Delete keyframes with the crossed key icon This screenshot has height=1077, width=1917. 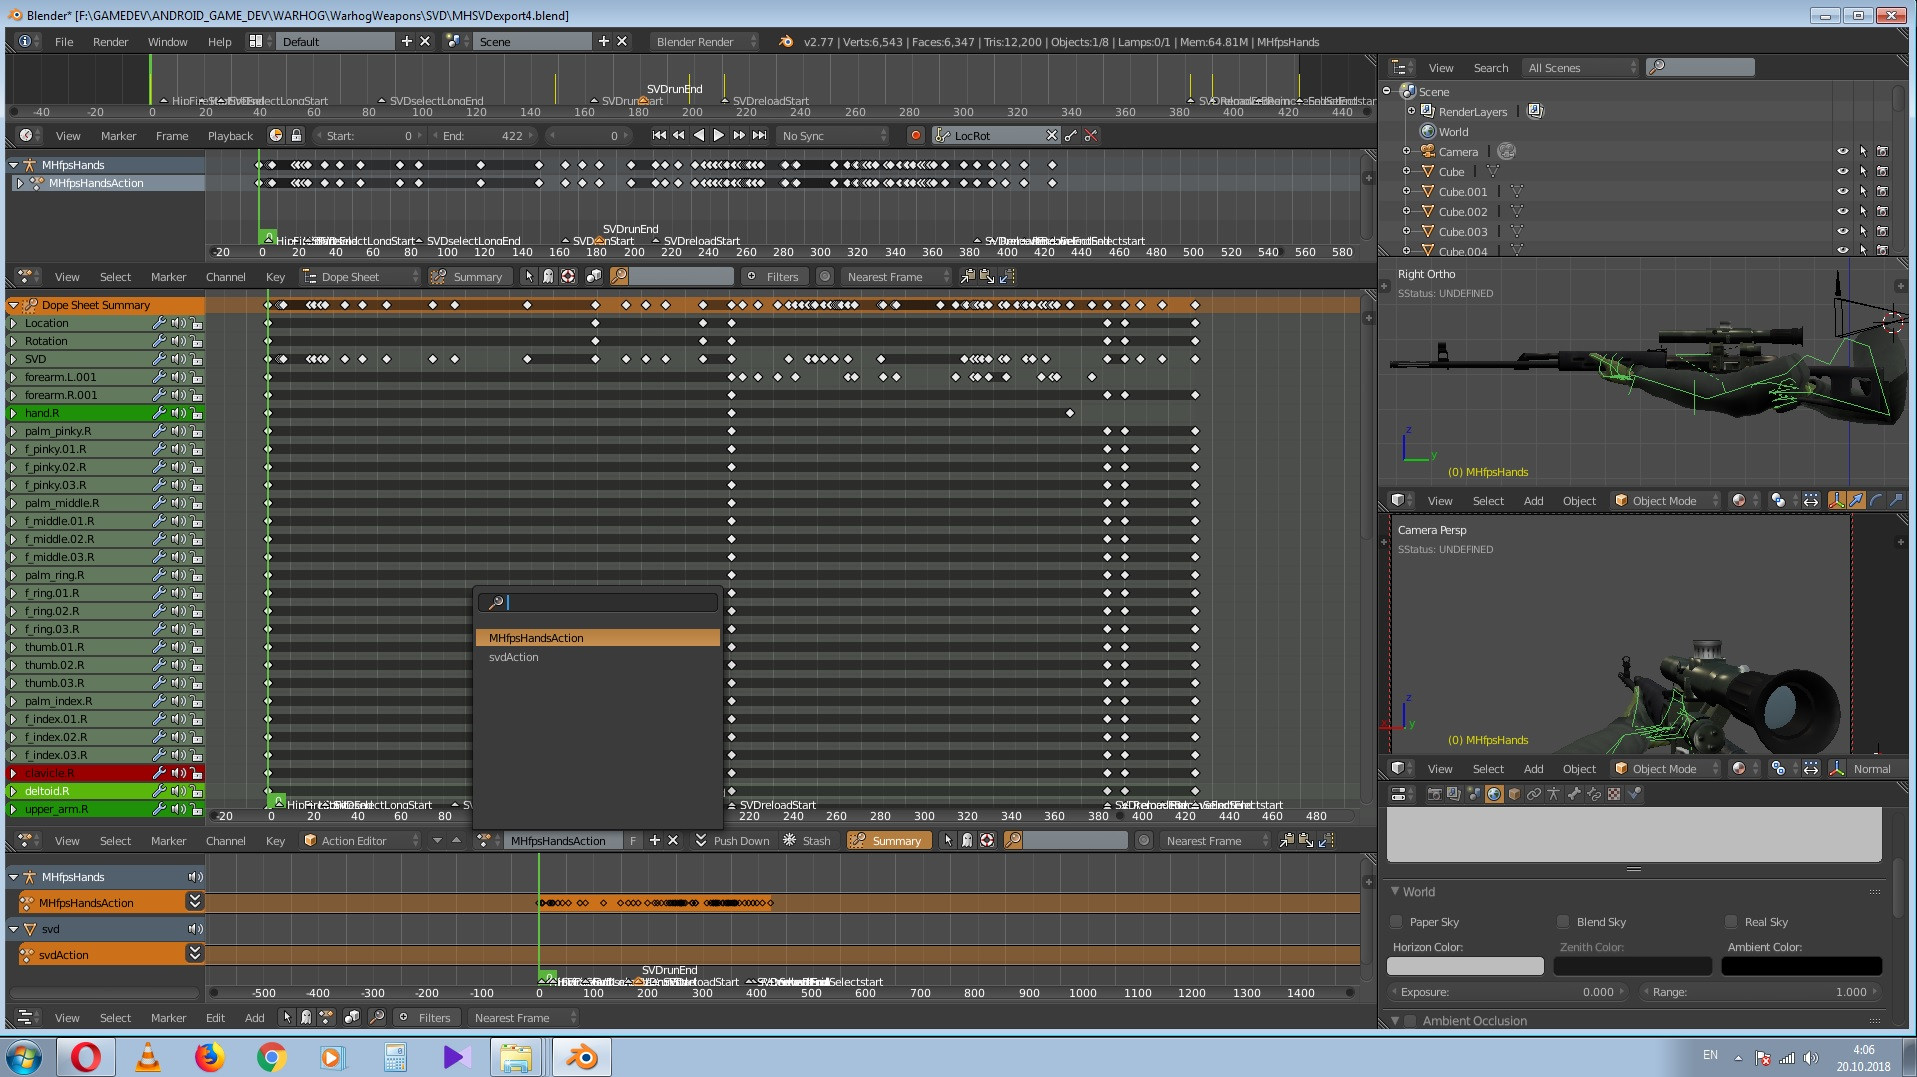[x=1091, y=135]
